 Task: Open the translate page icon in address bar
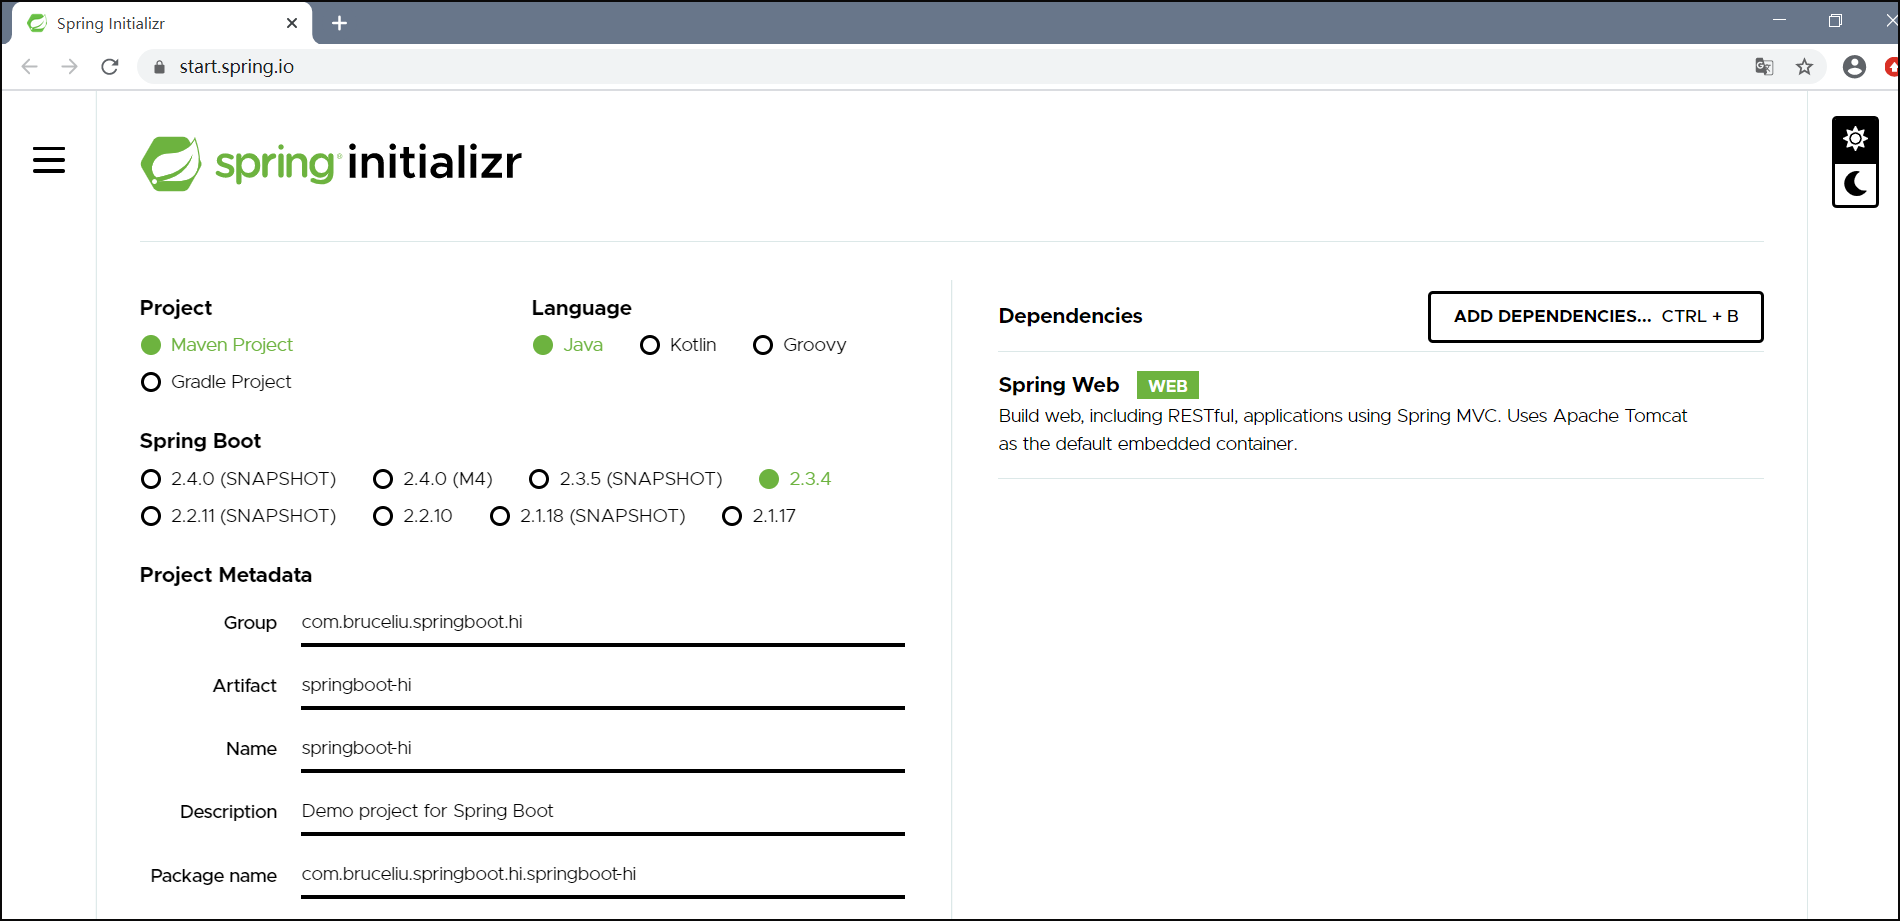[1764, 67]
